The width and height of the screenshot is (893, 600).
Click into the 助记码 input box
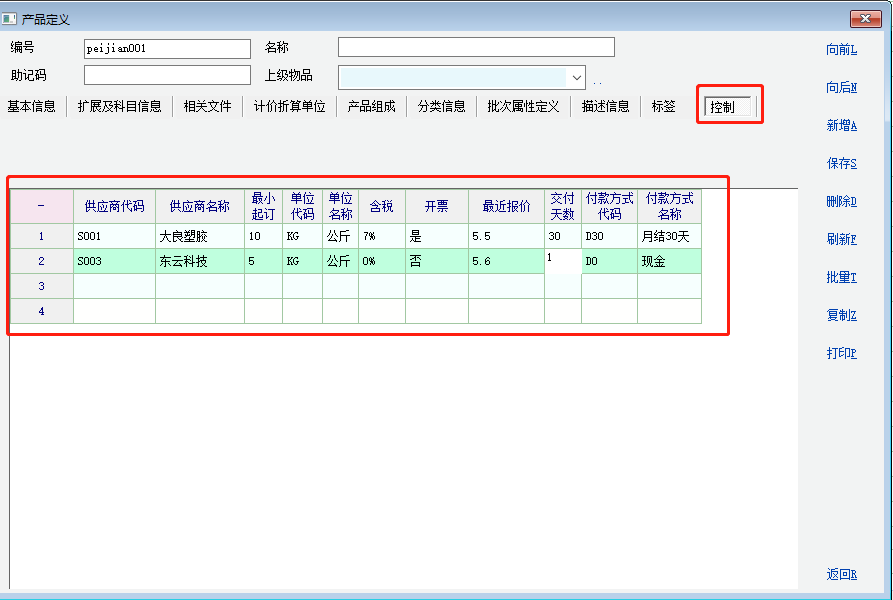click(x=167, y=76)
